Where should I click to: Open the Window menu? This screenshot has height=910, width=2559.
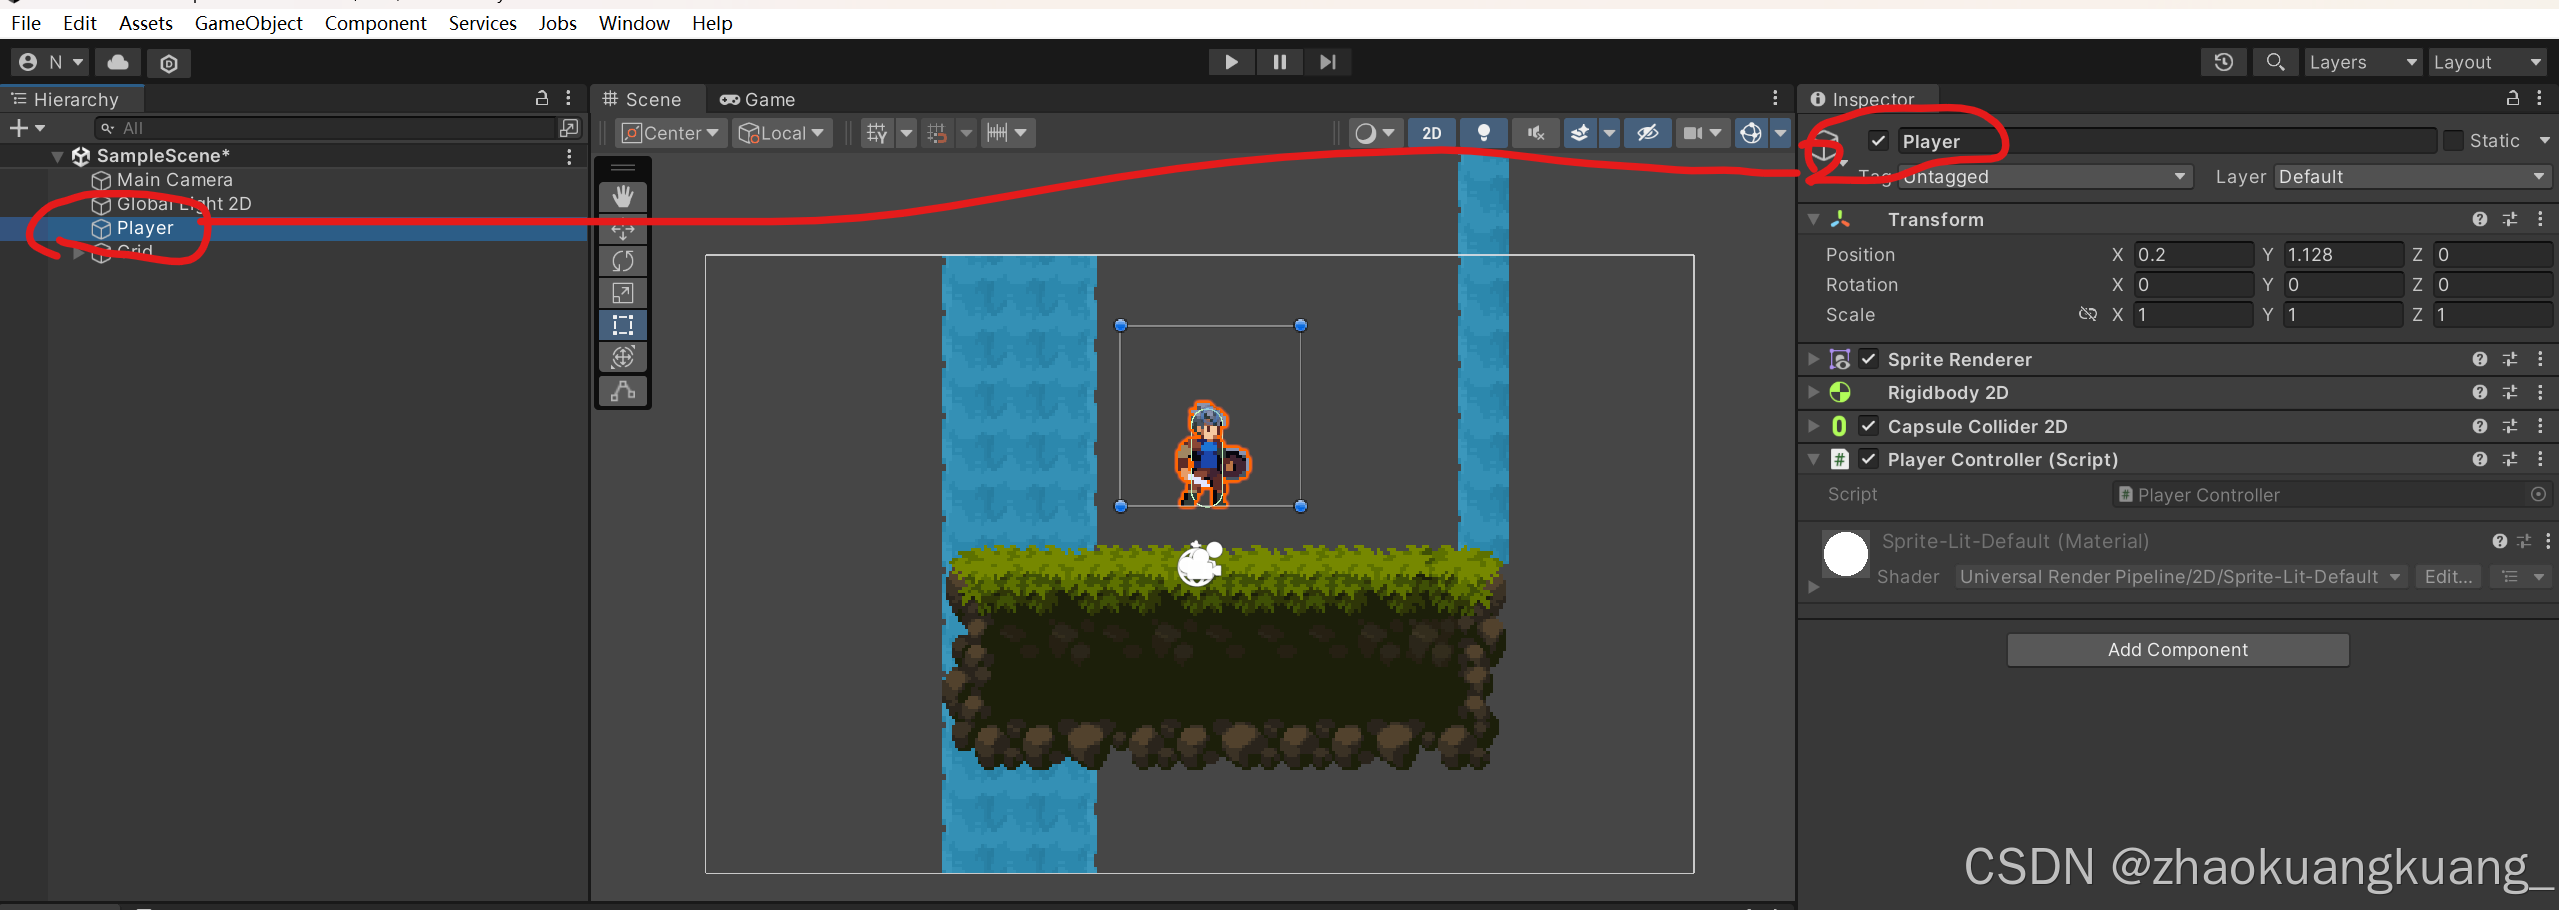634,23
